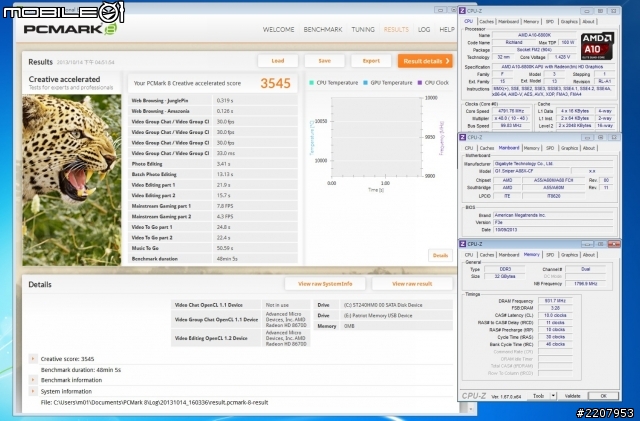640x421 pixels.
Task: Click the Load results button
Action: tap(278, 61)
